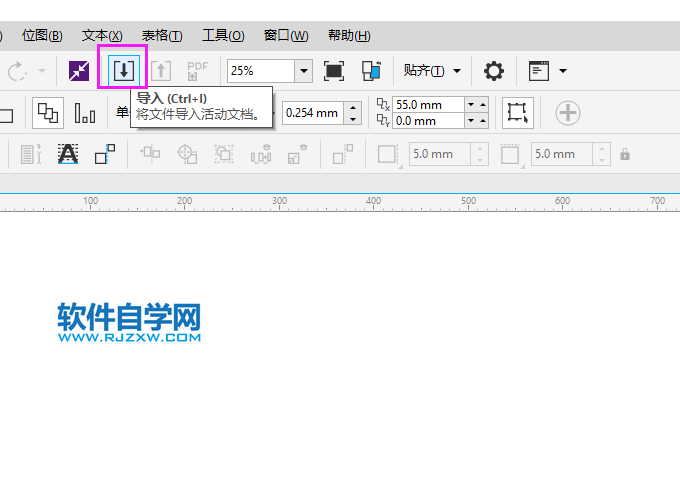Increase the 55.0 mm value arrow

(x=483, y=105)
